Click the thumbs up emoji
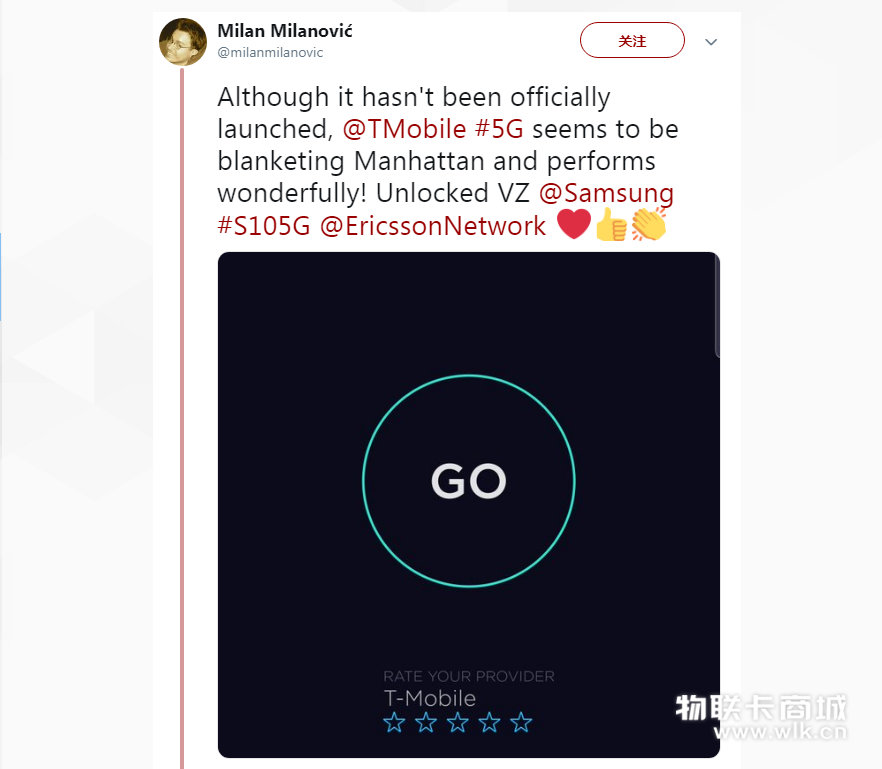 click(x=611, y=224)
